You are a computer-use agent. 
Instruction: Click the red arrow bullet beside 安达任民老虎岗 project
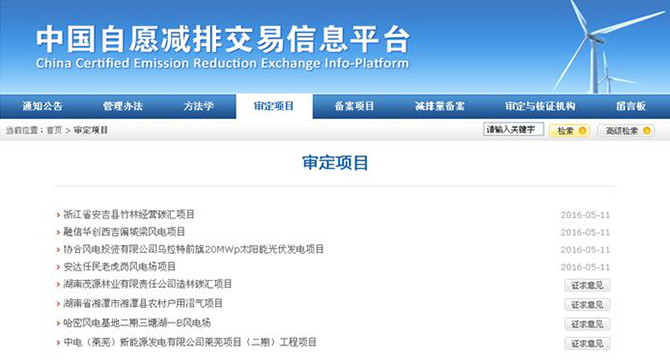pyautogui.click(x=58, y=267)
